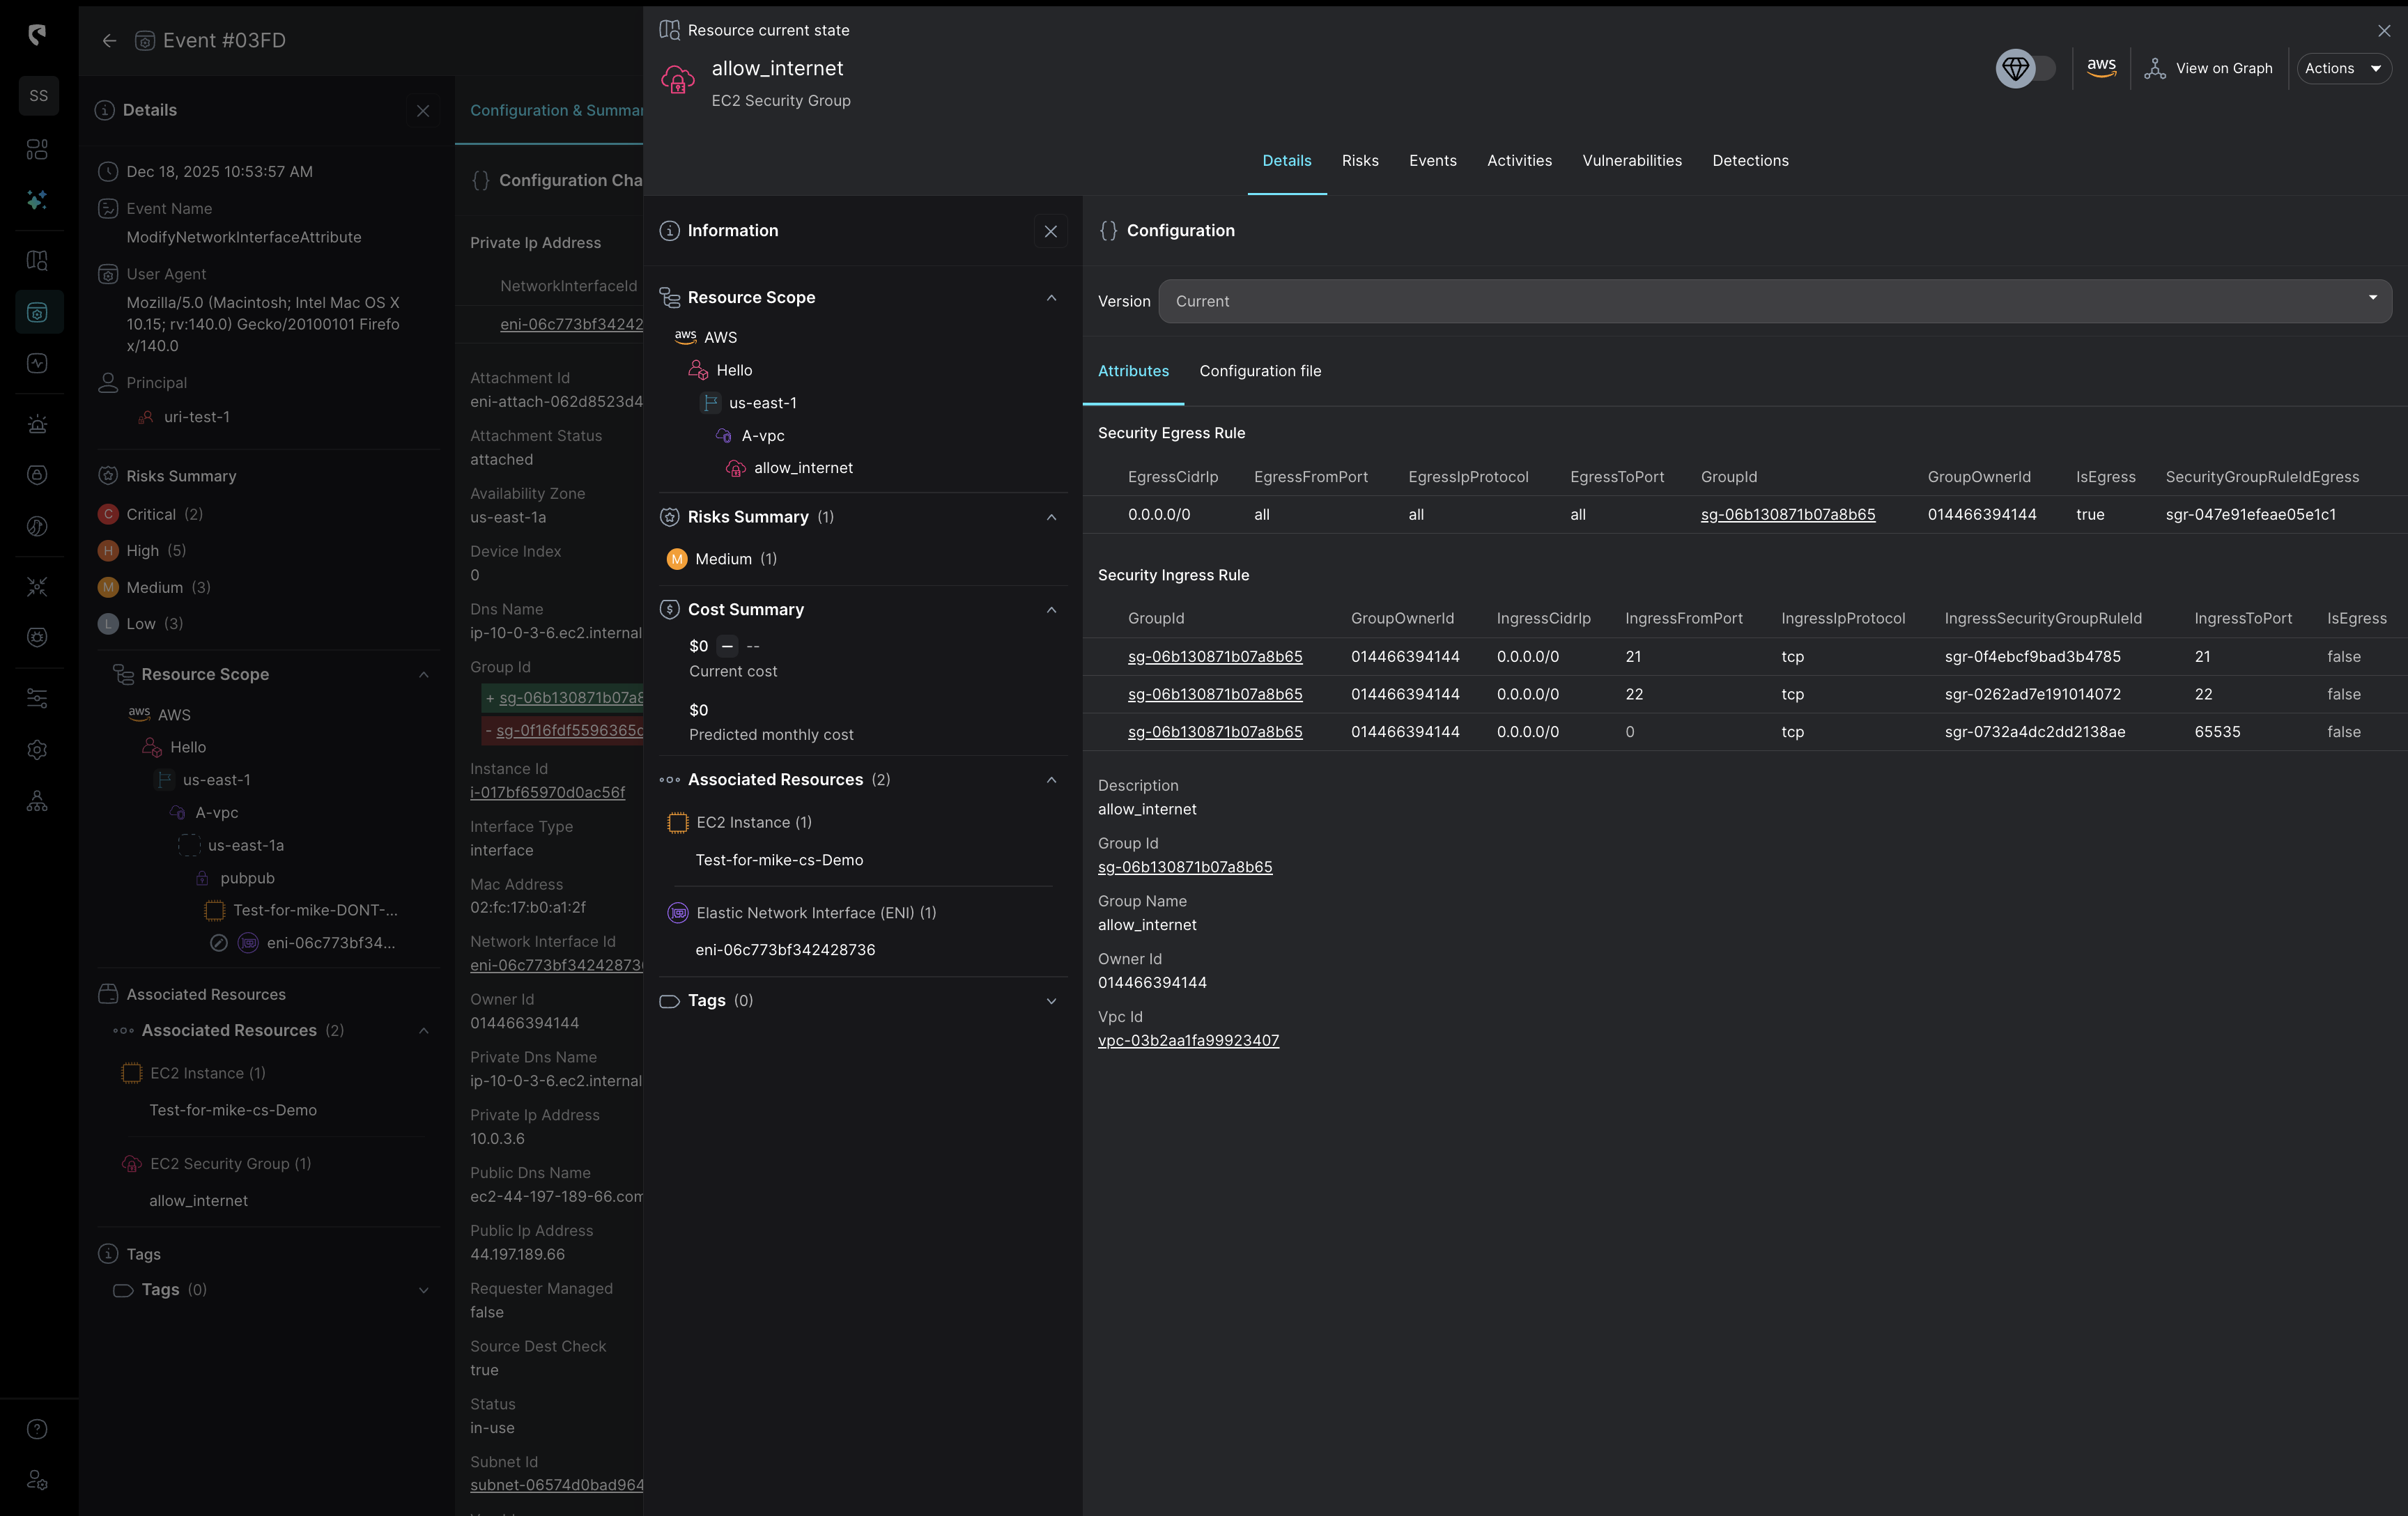Select allow_internet node in Resource Scope tree
Image resolution: width=2408 pixels, height=1516 pixels.
pos(802,468)
